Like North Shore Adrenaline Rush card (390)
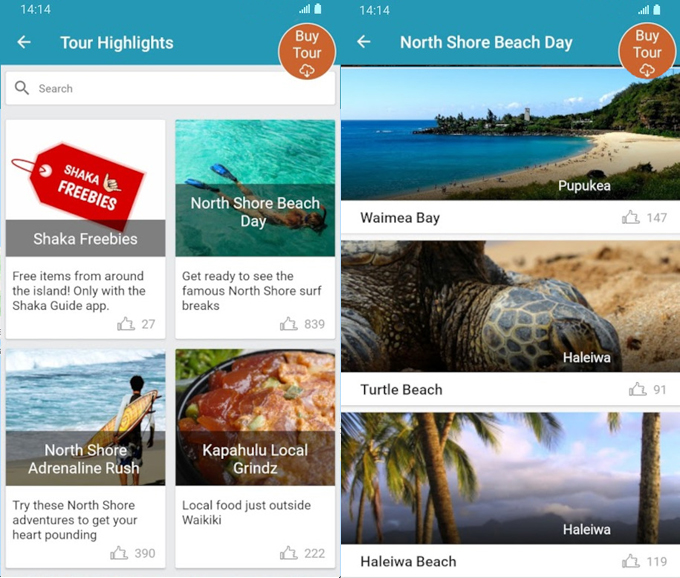 [119, 553]
